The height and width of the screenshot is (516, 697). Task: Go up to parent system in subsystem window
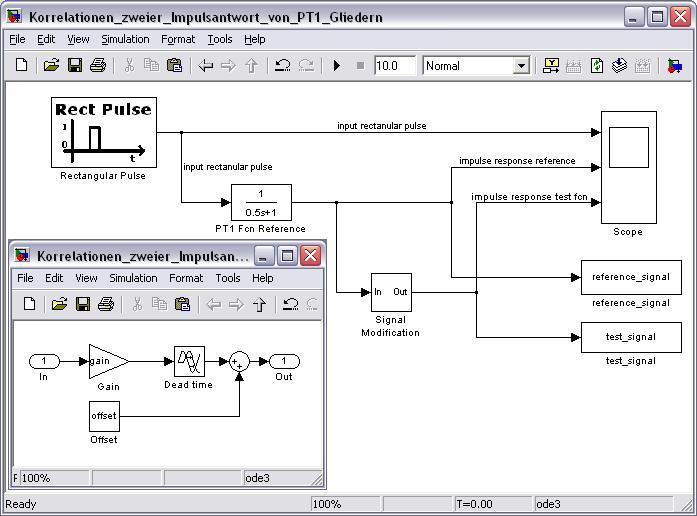[x=260, y=304]
